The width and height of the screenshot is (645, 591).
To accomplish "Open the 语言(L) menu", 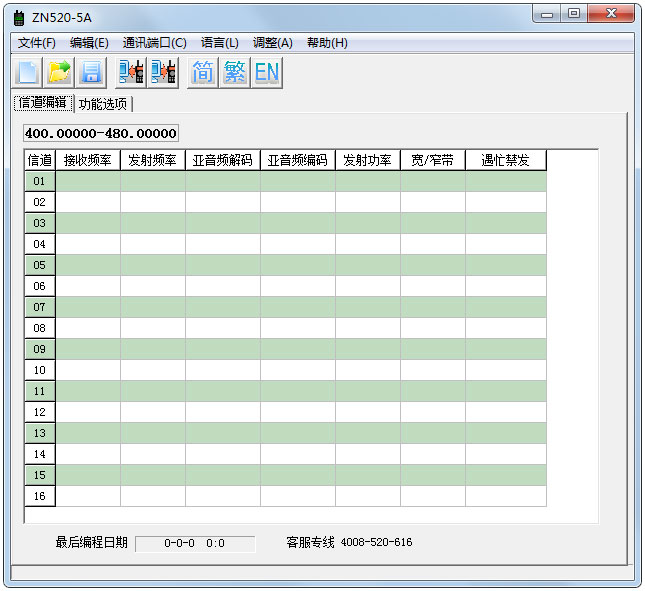I will tap(220, 43).
